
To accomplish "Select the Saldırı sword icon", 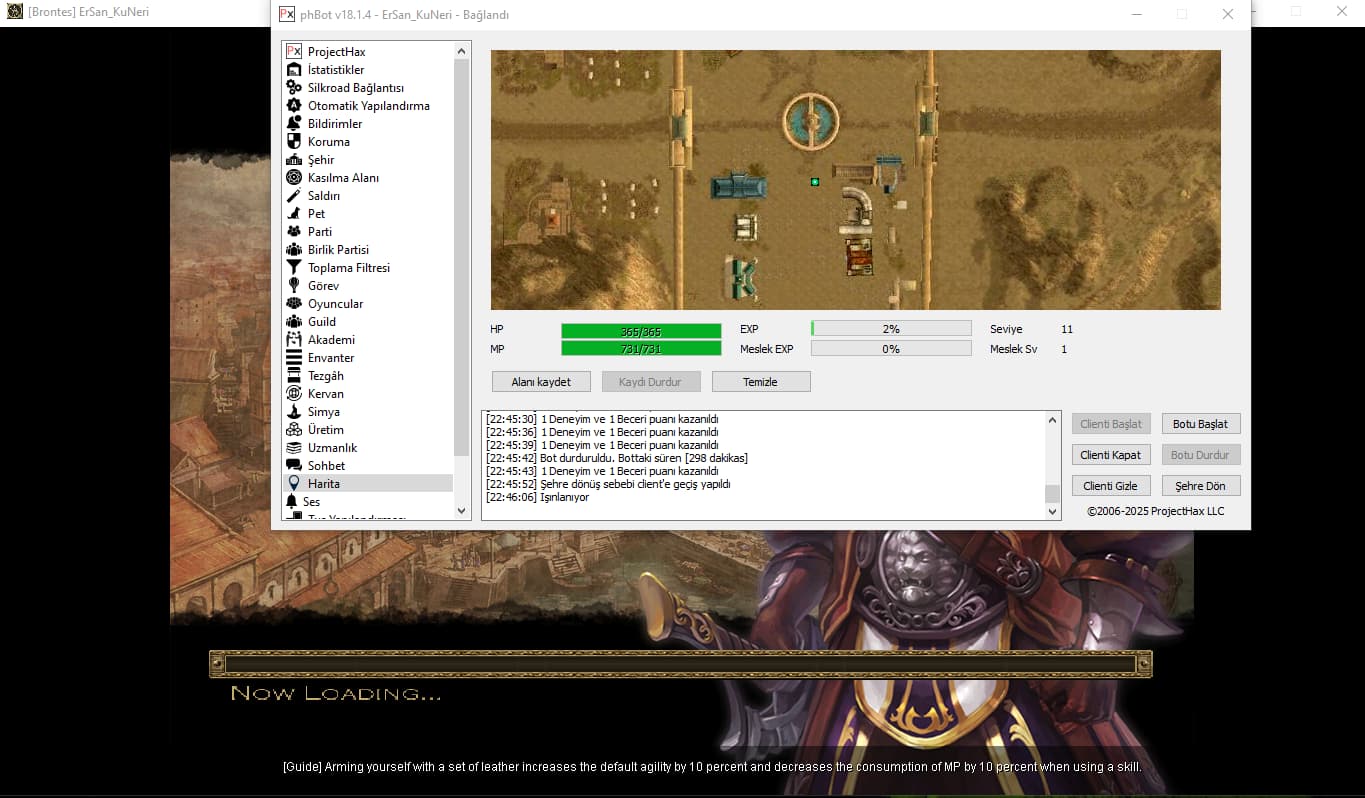I will coord(294,196).
